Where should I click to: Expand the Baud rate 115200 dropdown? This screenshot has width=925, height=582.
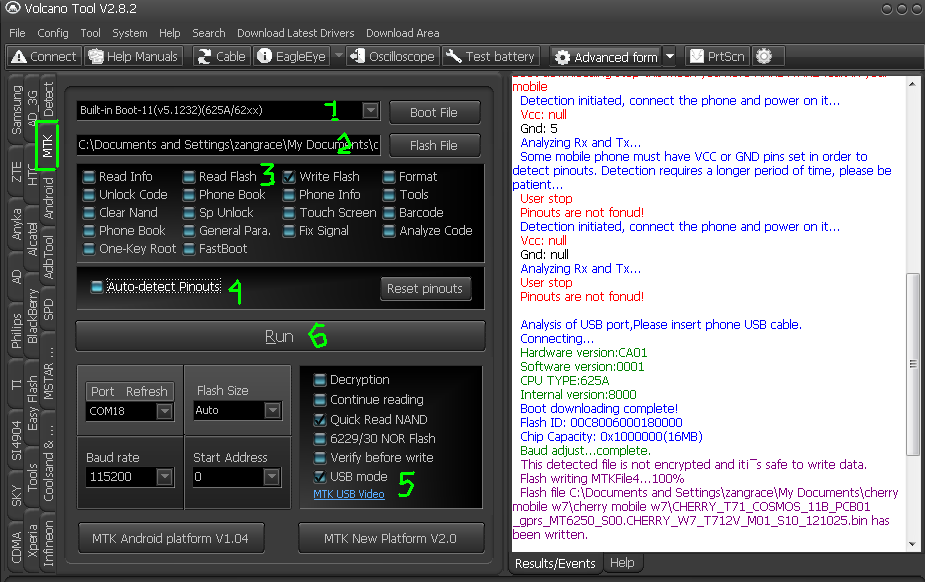(x=165, y=478)
